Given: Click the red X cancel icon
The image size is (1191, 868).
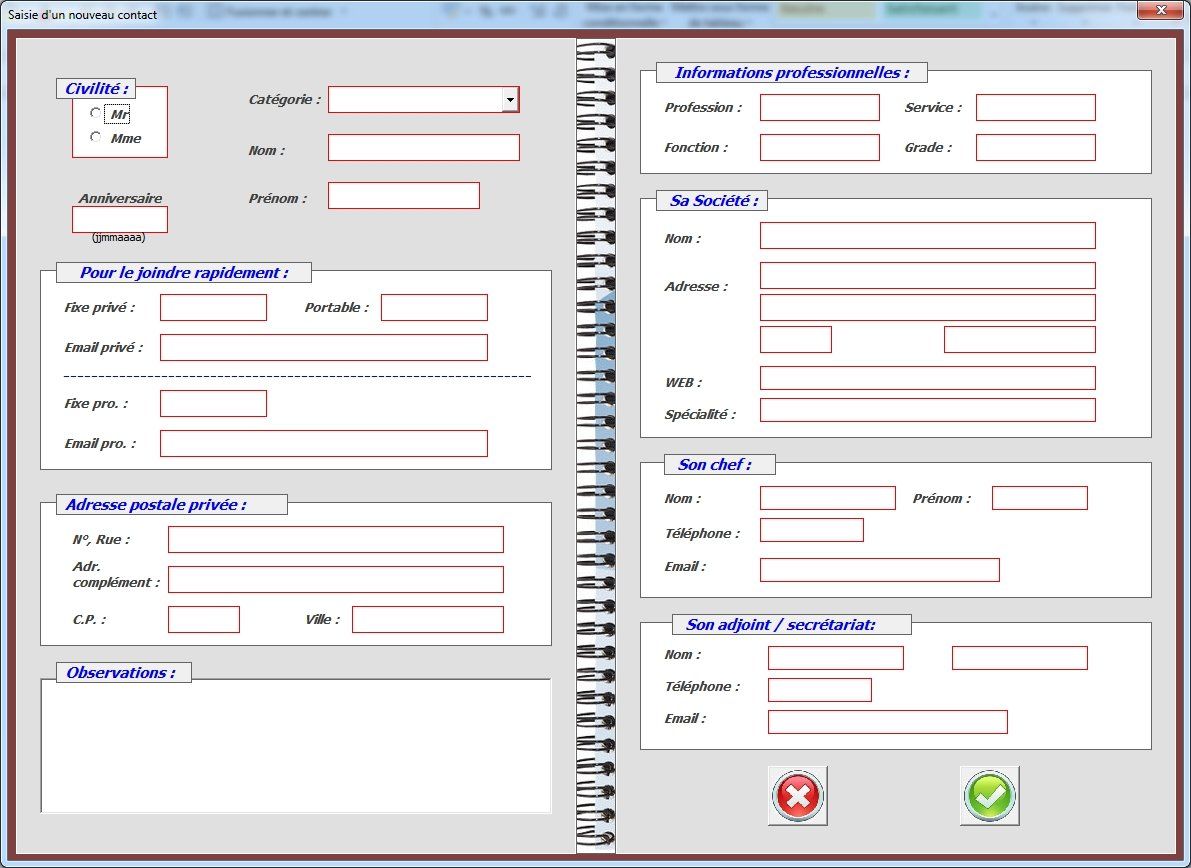Looking at the screenshot, I should [797, 796].
